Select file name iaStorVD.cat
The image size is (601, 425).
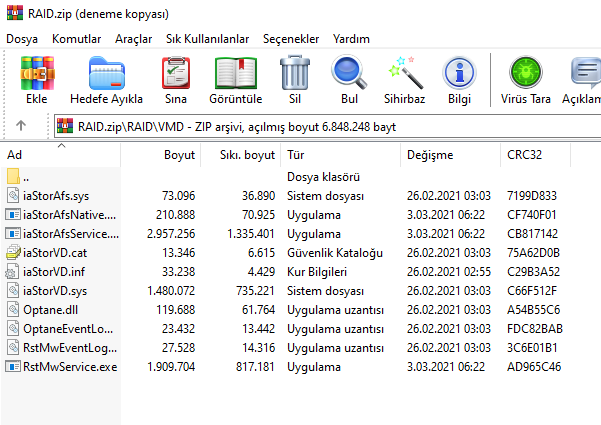[x=55, y=253]
